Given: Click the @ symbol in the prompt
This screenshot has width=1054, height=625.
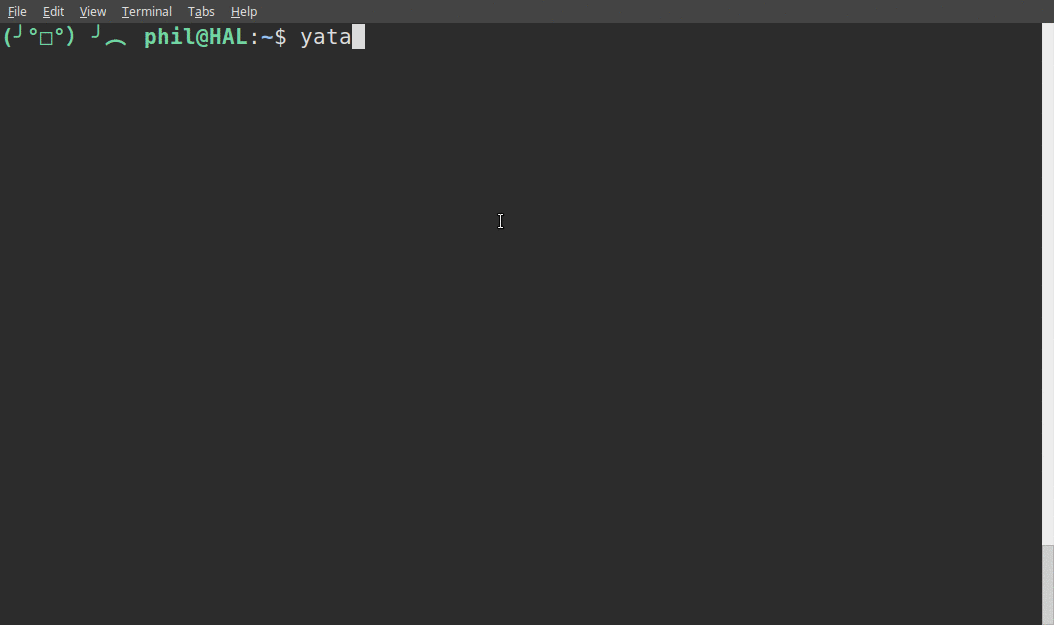Looking at the screenshot, I should (x=202, y=37).
